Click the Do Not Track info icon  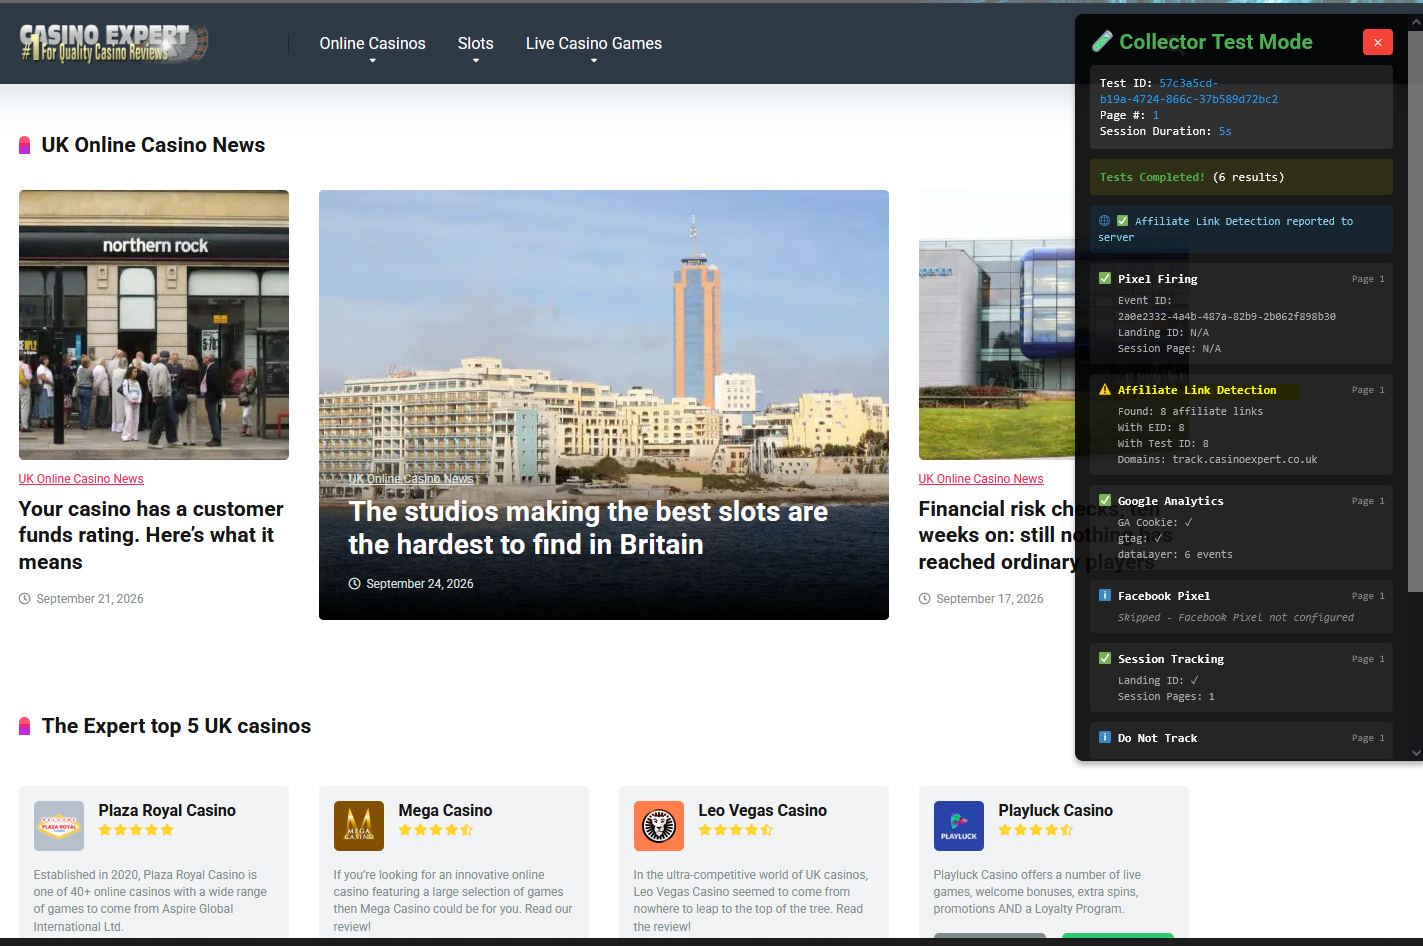pyautogui.click(x=1105, y=737)
